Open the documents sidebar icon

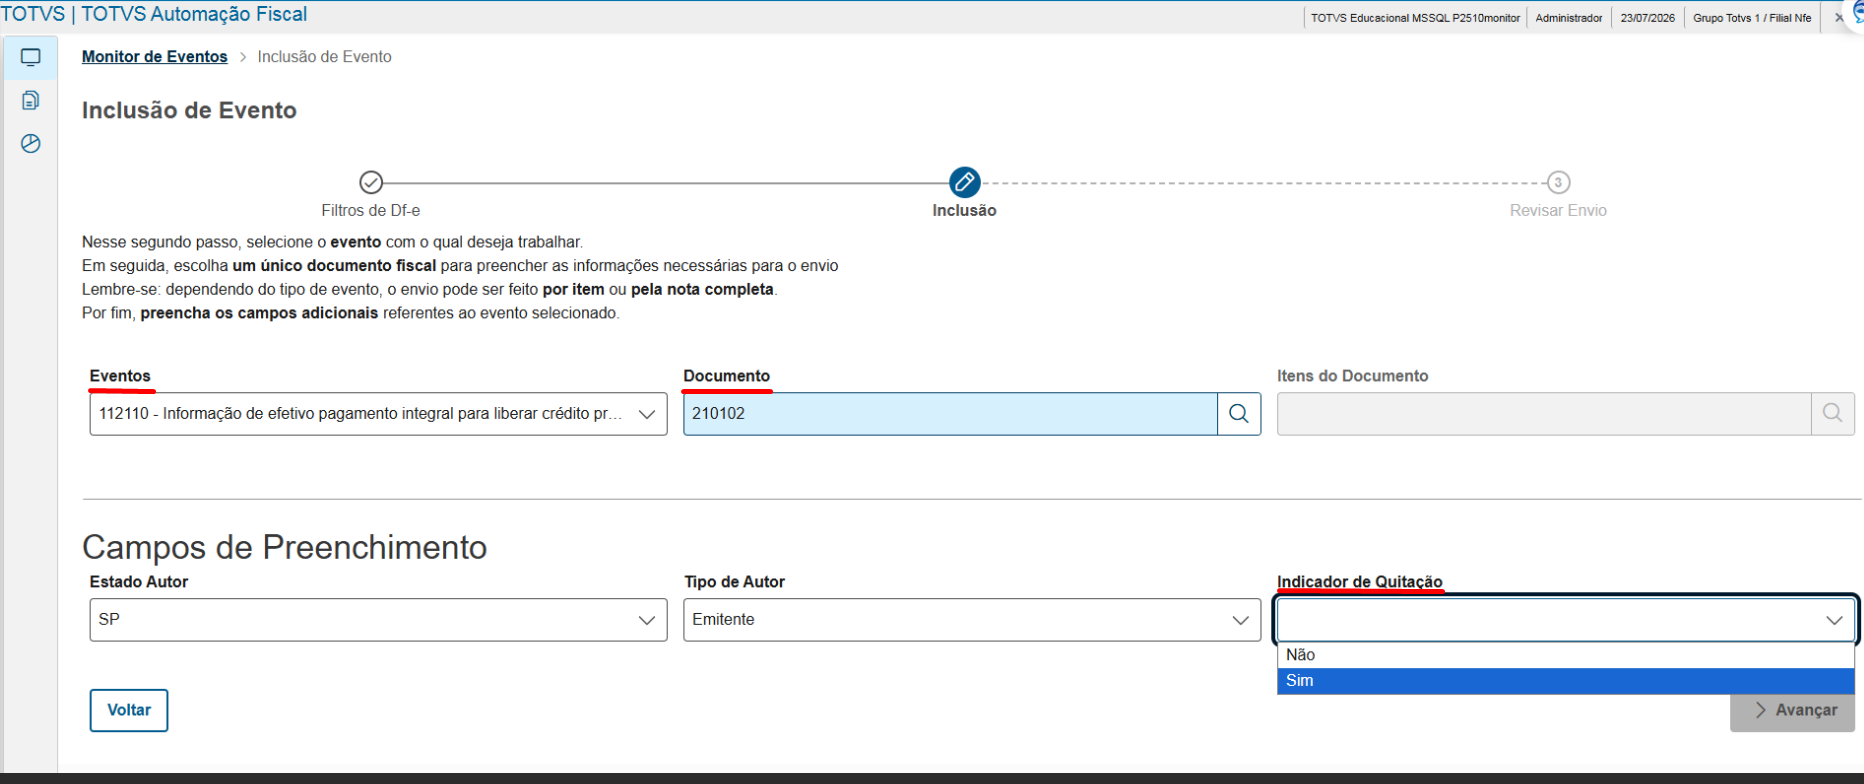click(30, 101)
